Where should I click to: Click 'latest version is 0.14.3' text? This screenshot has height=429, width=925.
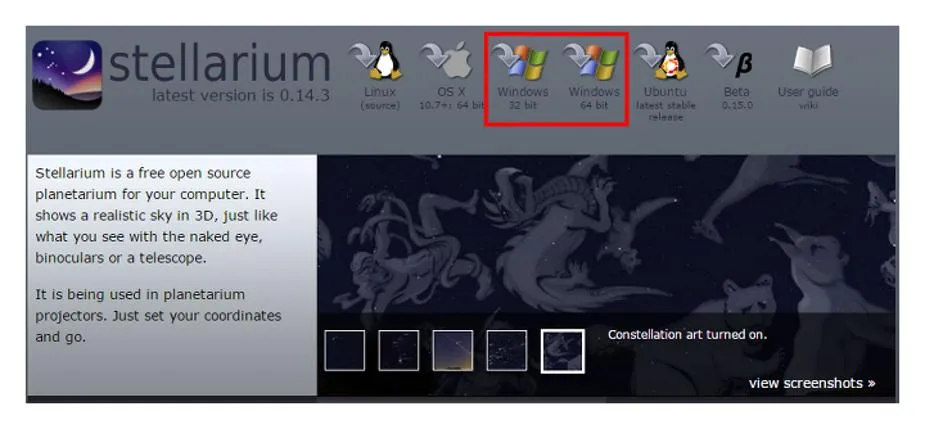pos(241,95)
